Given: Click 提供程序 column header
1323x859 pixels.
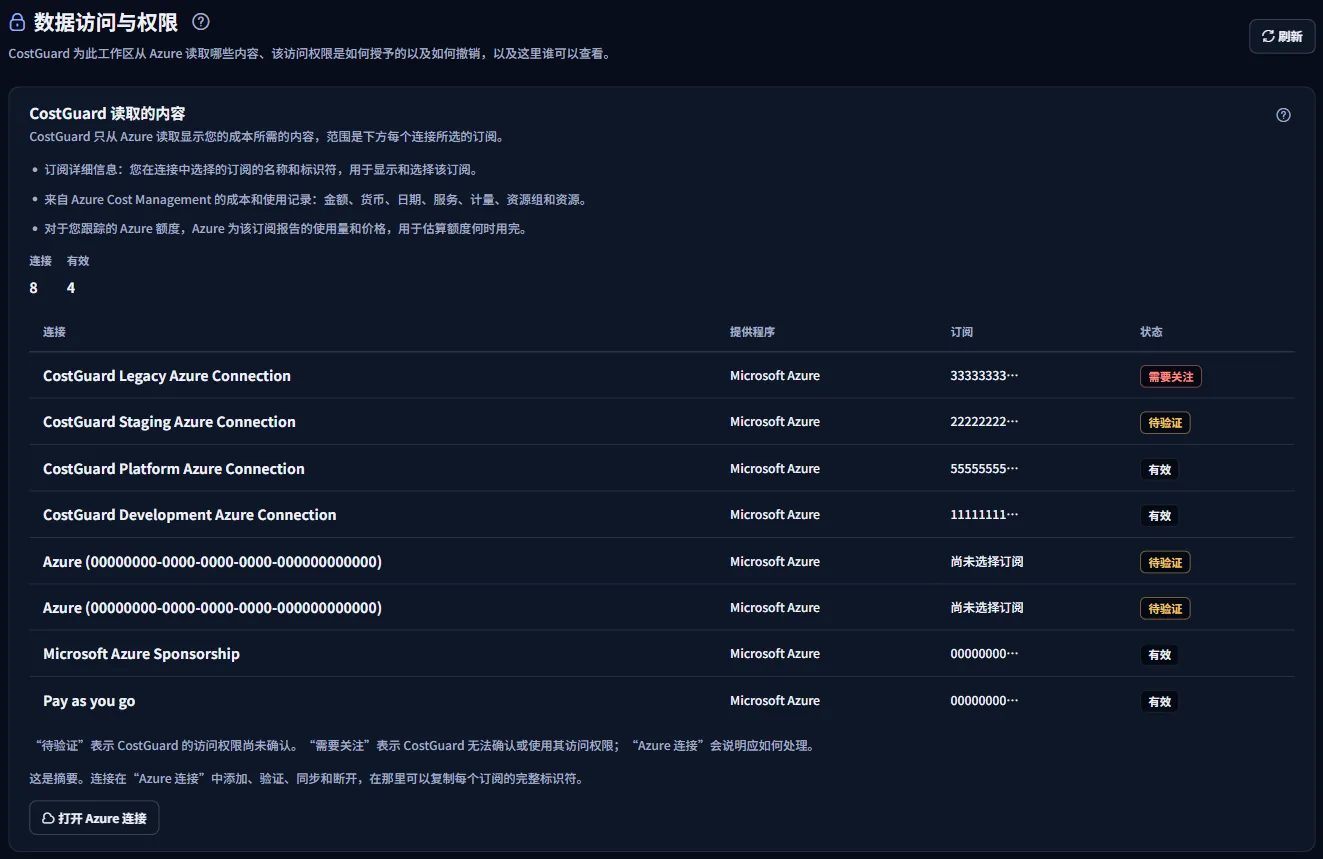Looking at the screenshot, I should (x=752, y=332).
